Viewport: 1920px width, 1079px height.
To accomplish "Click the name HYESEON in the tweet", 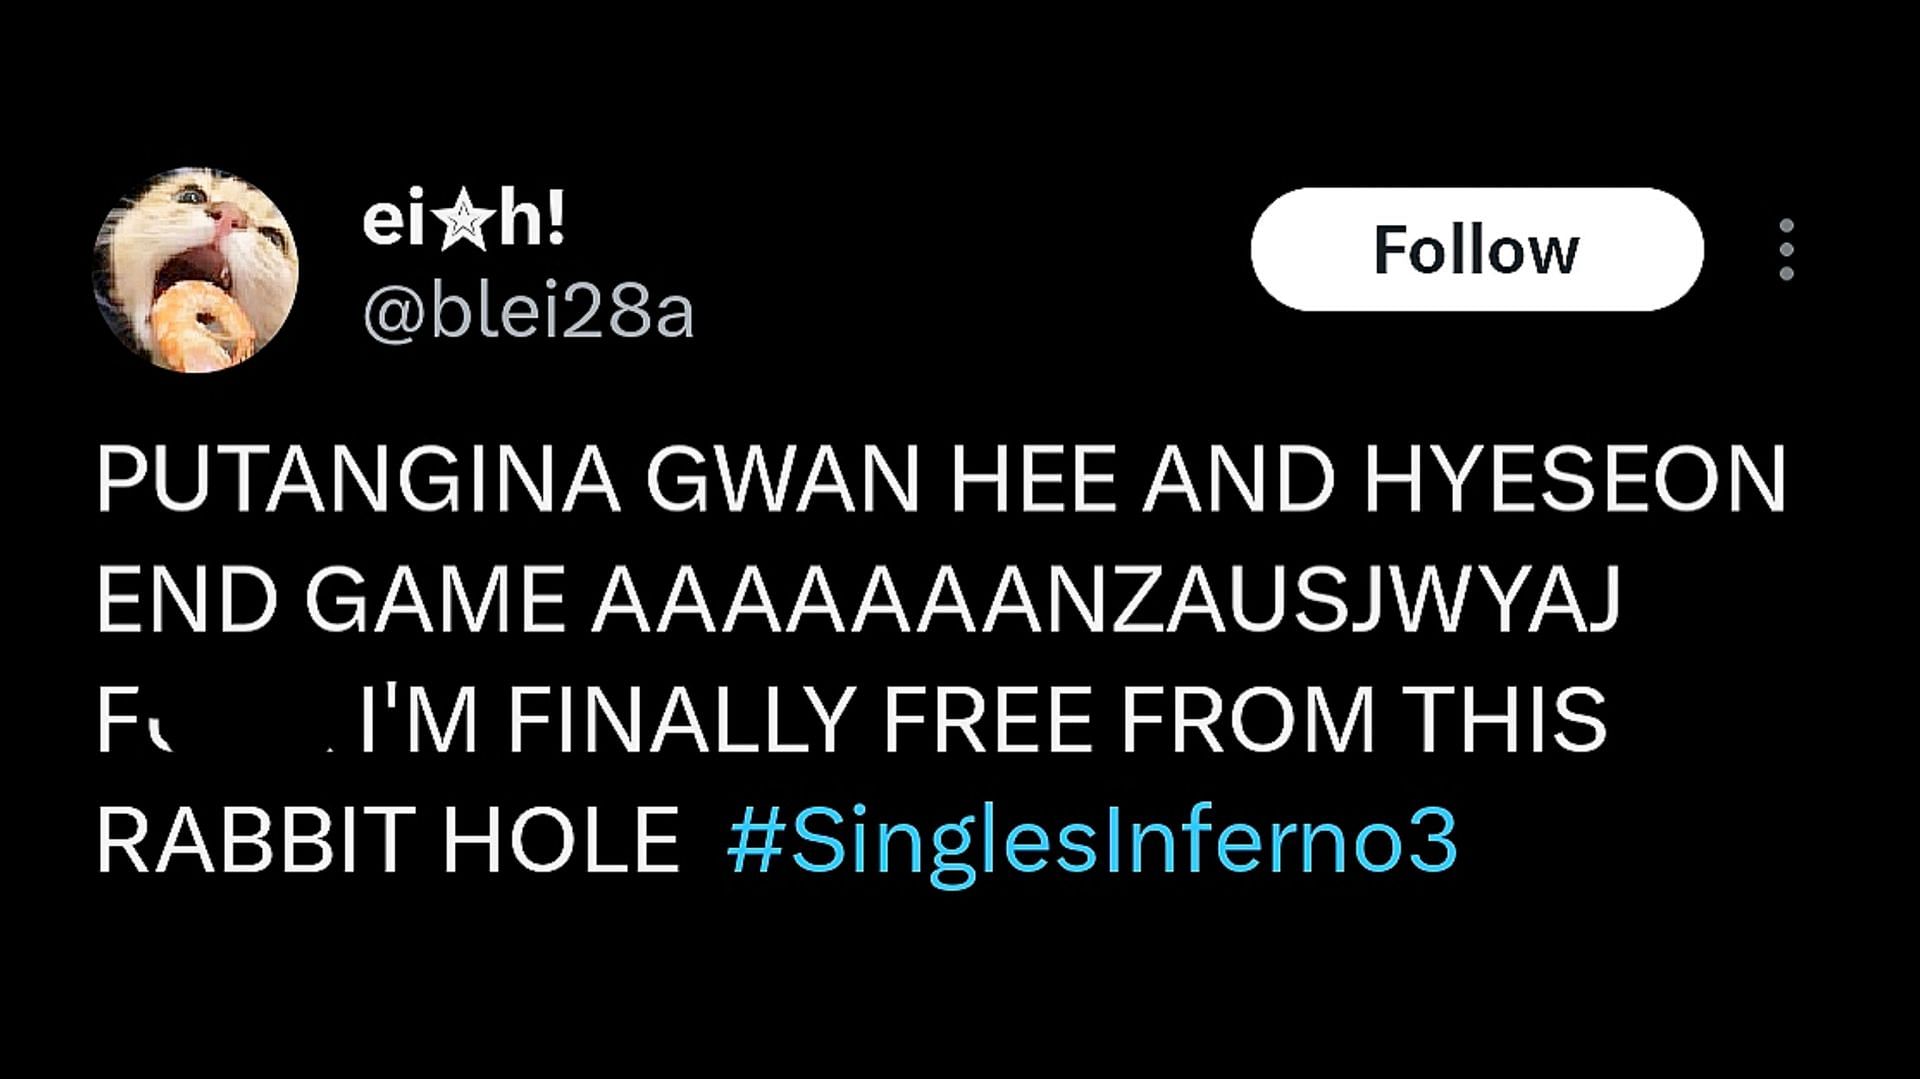I will [x=1575, y=481].
